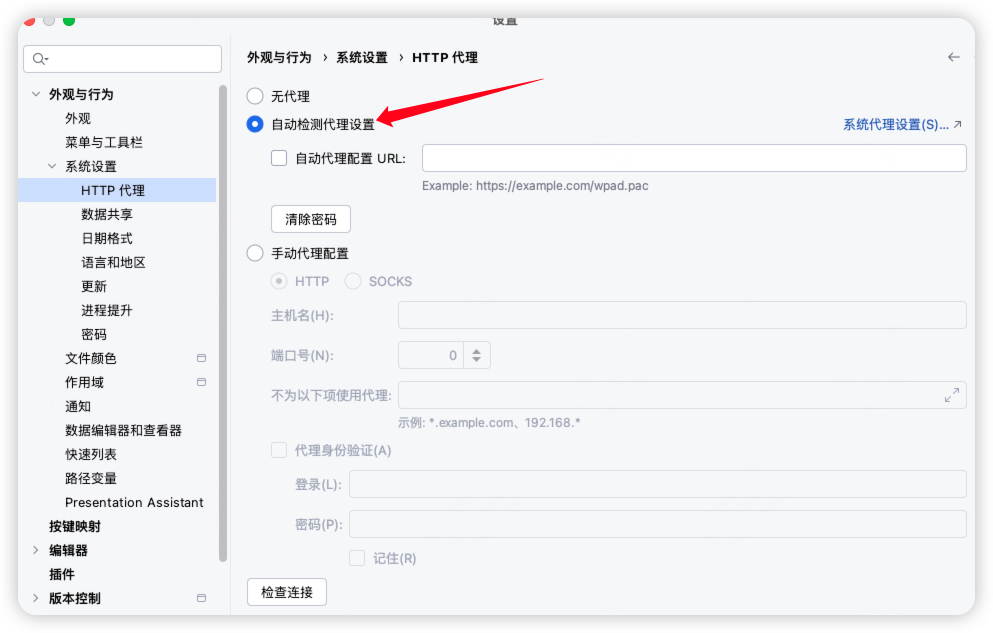Click the external link arrow beside 系统代理设置
Screen dimensions: 993x633
(958, 125)
